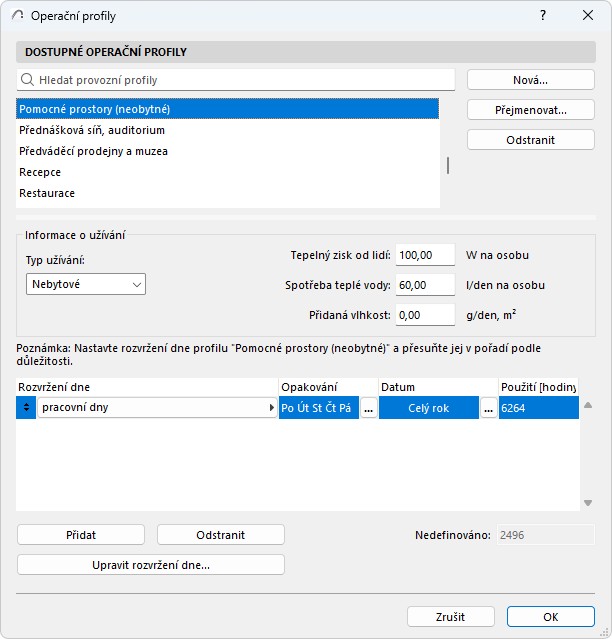Open the Typ užívání Nebytové dropdown
The width and height of the screenshot is (612, 639).
[86, 284]
